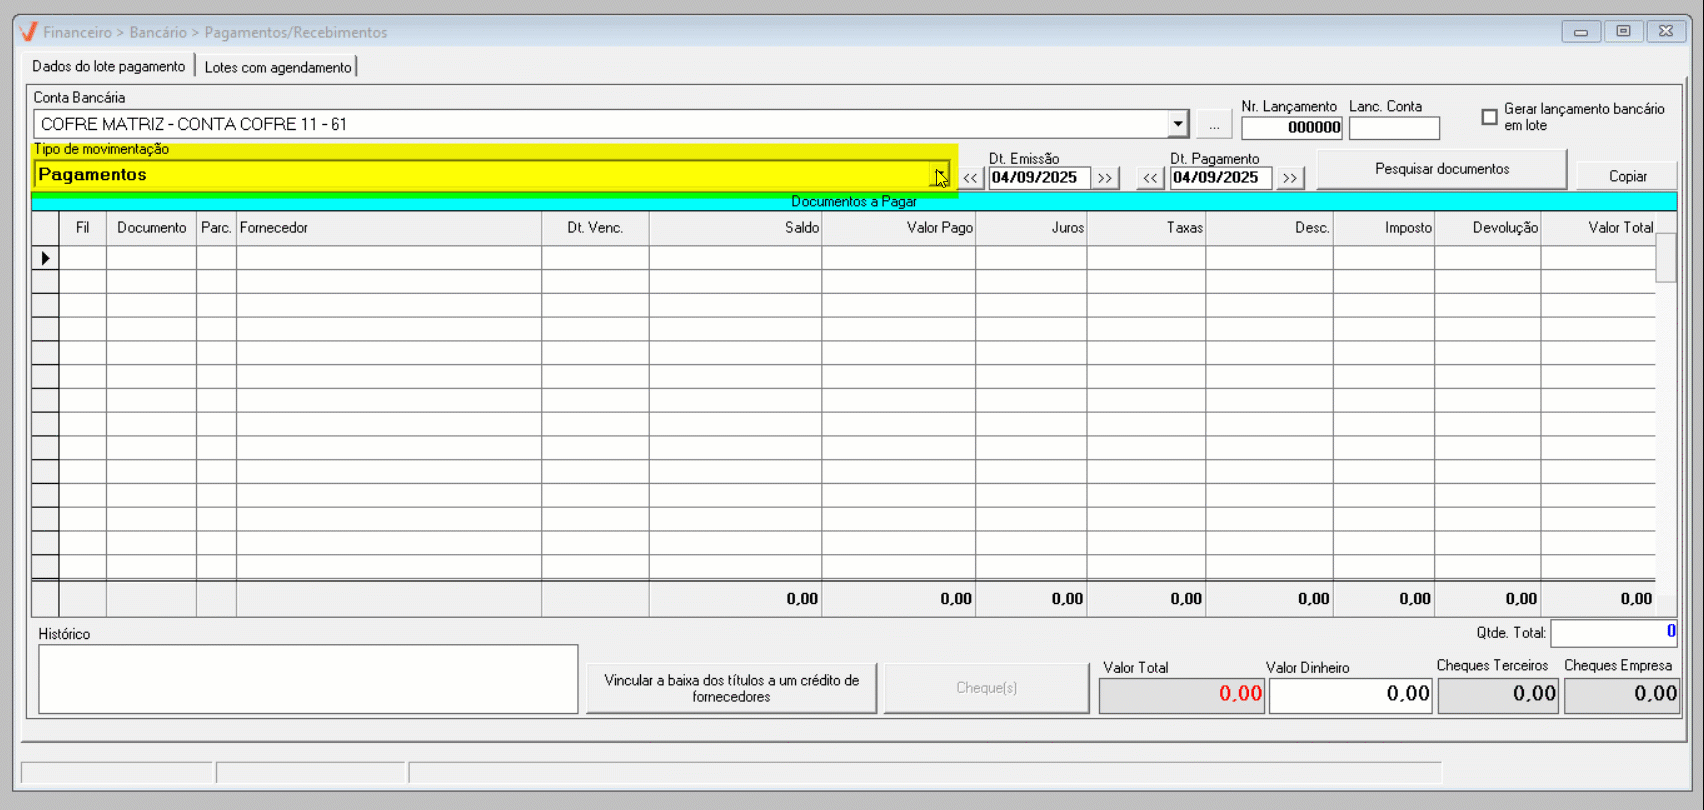Click the Nr. Lançamento field
Image resolution: width=1704 pixels, height=810 pixels.
pyautogui.click(x=1291, y=128)
